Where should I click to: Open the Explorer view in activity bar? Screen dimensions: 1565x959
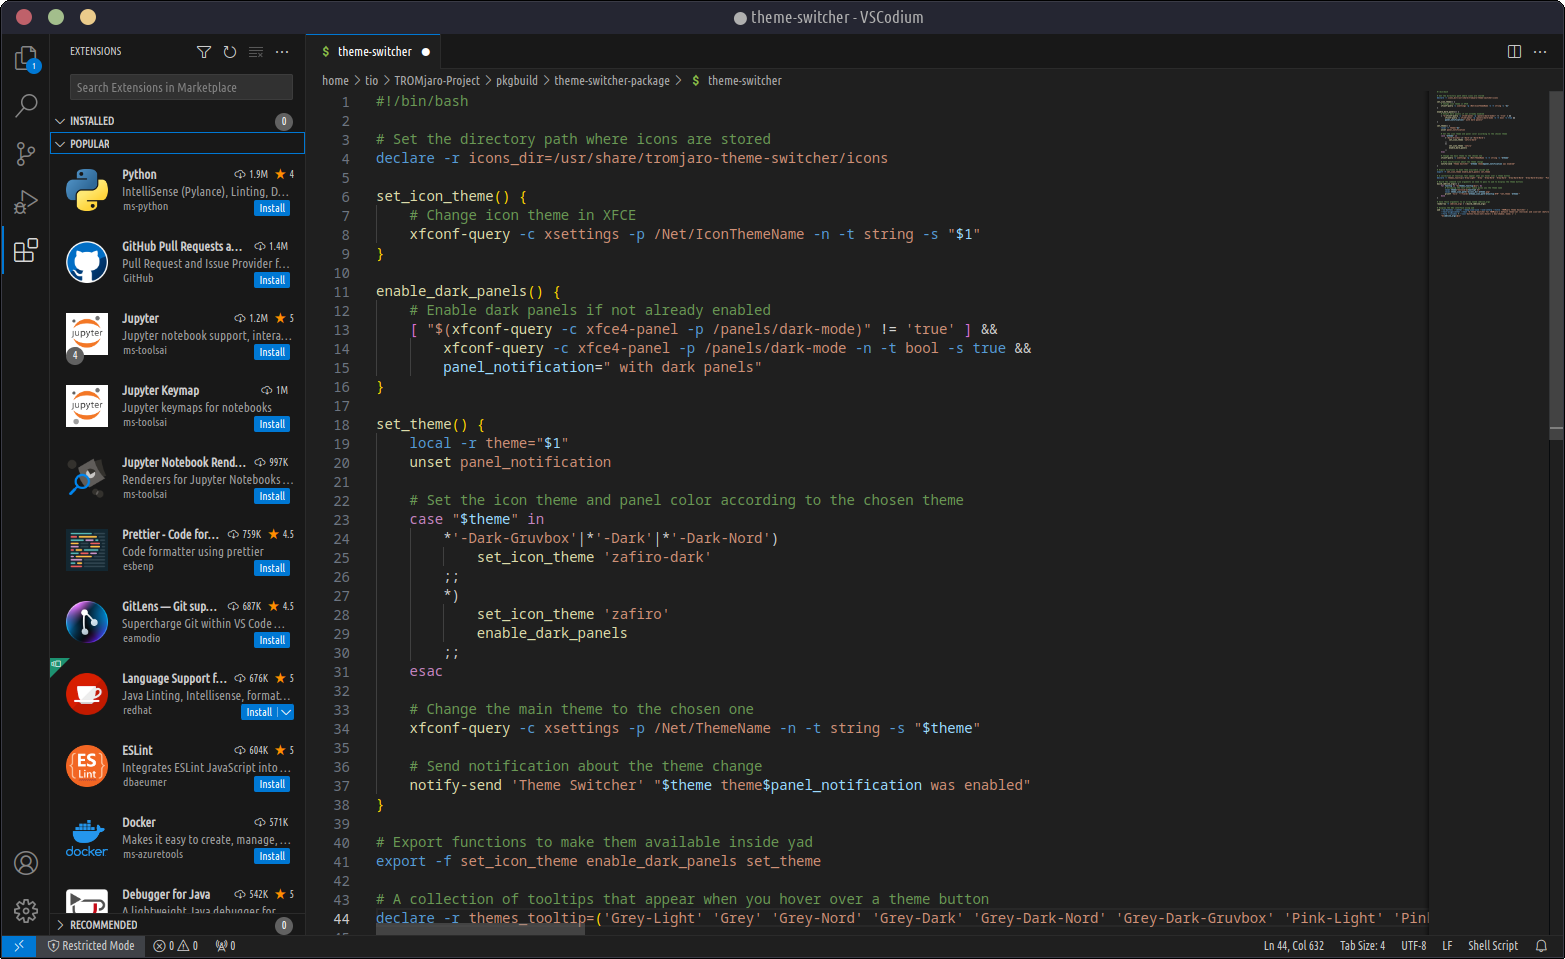pos(26,59)
